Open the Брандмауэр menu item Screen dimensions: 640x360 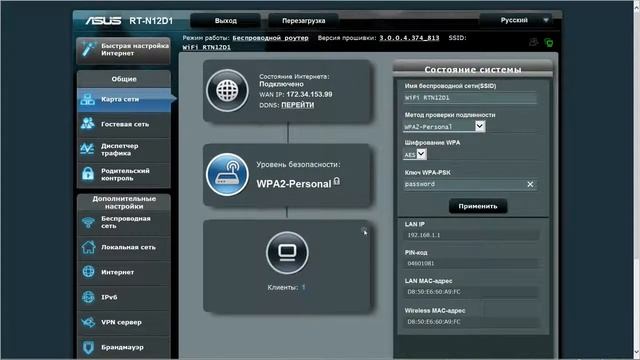click(124, 347)
